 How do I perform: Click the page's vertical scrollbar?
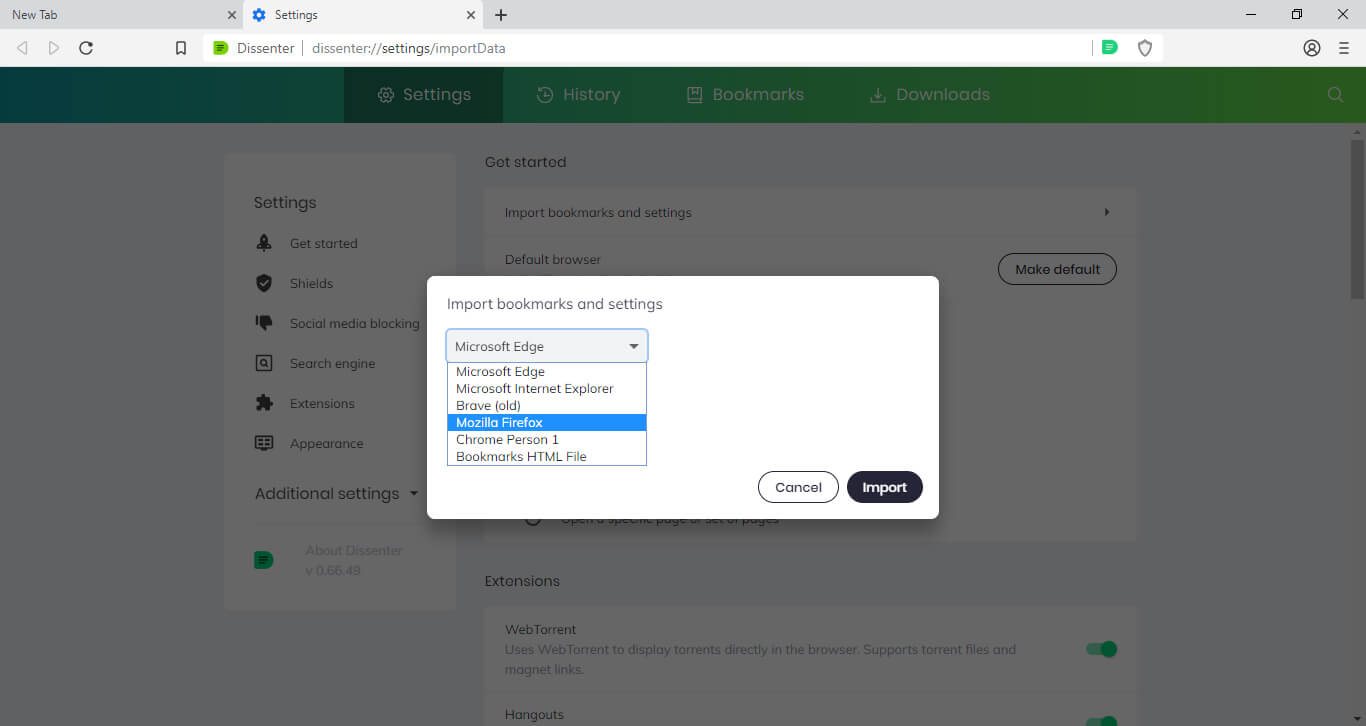pos(1357,220)
